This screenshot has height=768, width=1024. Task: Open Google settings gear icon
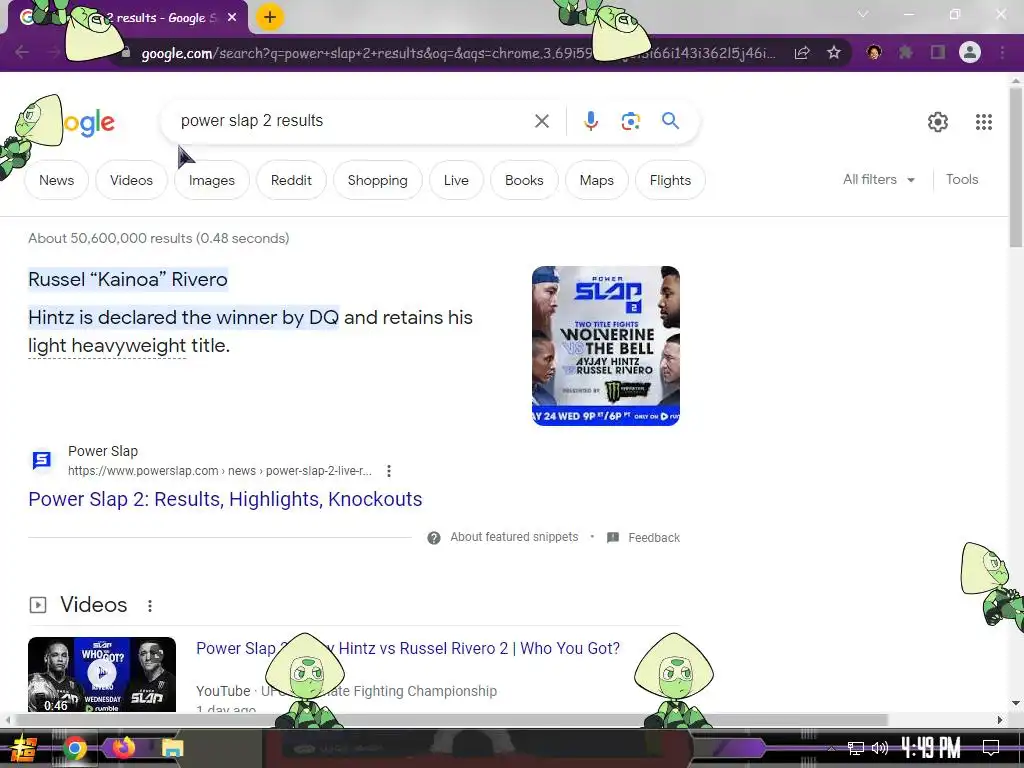[938, 121]
